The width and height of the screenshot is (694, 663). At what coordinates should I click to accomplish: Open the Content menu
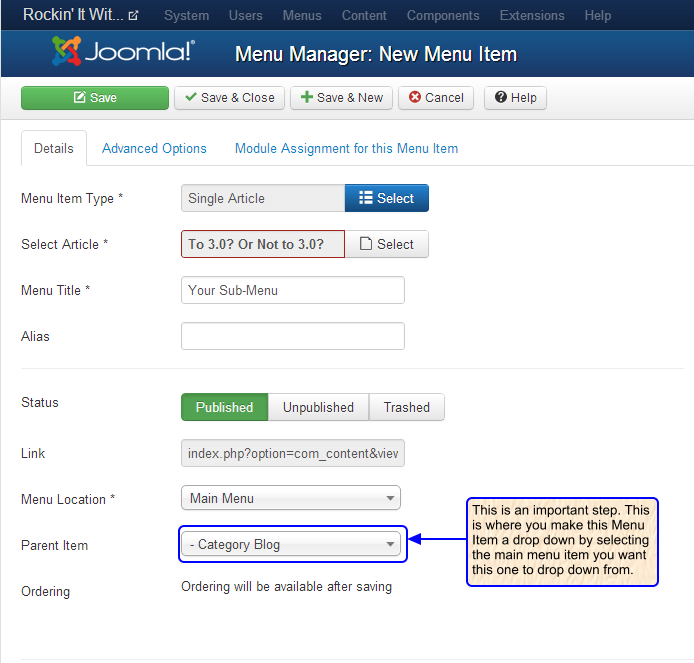tap(364, 15)
